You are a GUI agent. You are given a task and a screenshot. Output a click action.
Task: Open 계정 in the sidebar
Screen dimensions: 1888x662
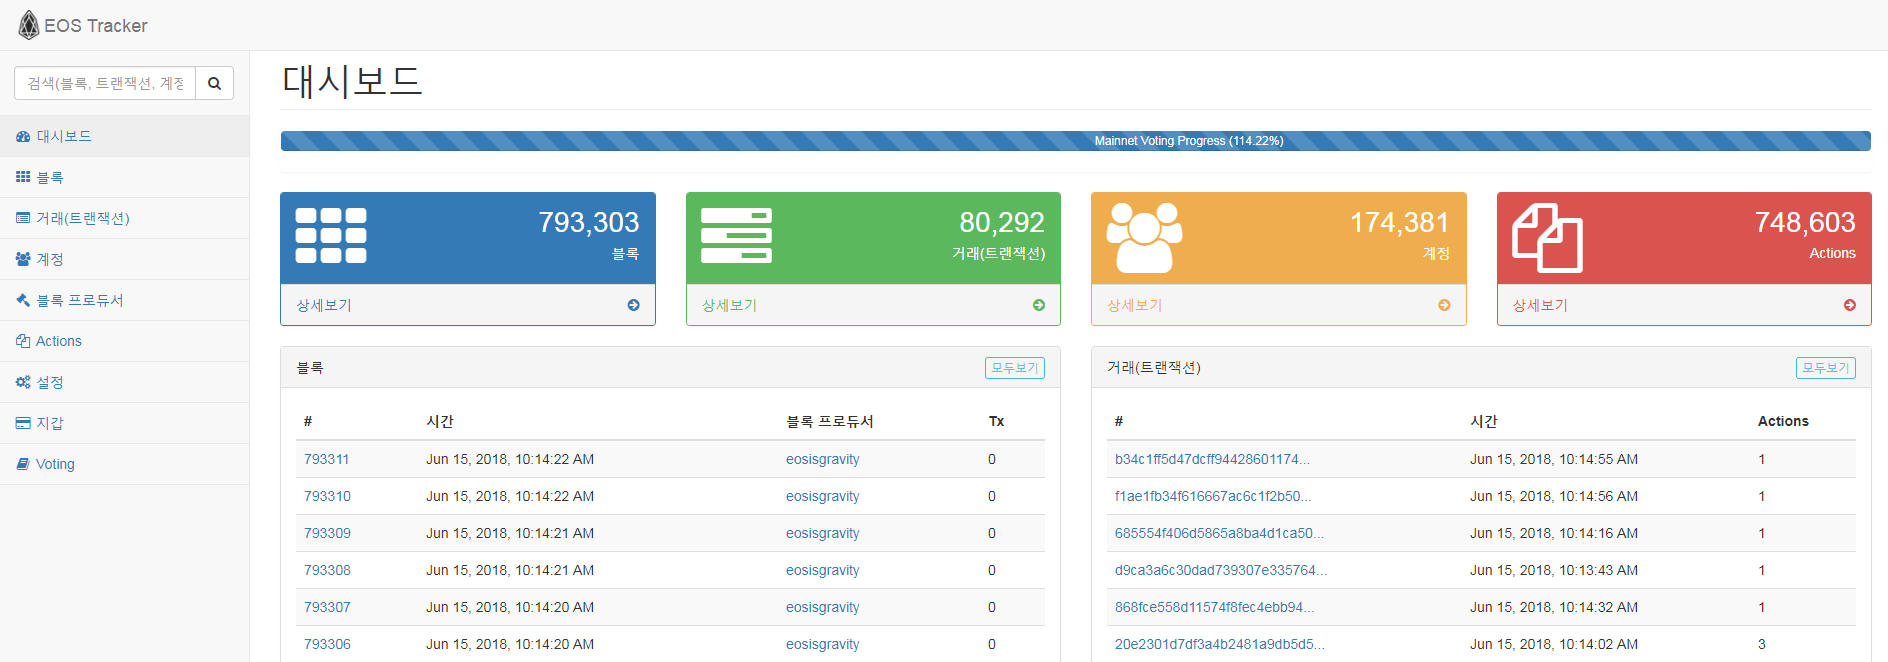click(124, 259)
